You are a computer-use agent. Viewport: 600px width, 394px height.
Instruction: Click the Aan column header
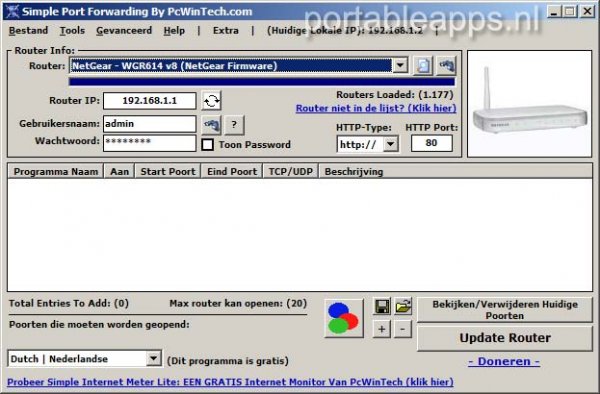point(119,171)
